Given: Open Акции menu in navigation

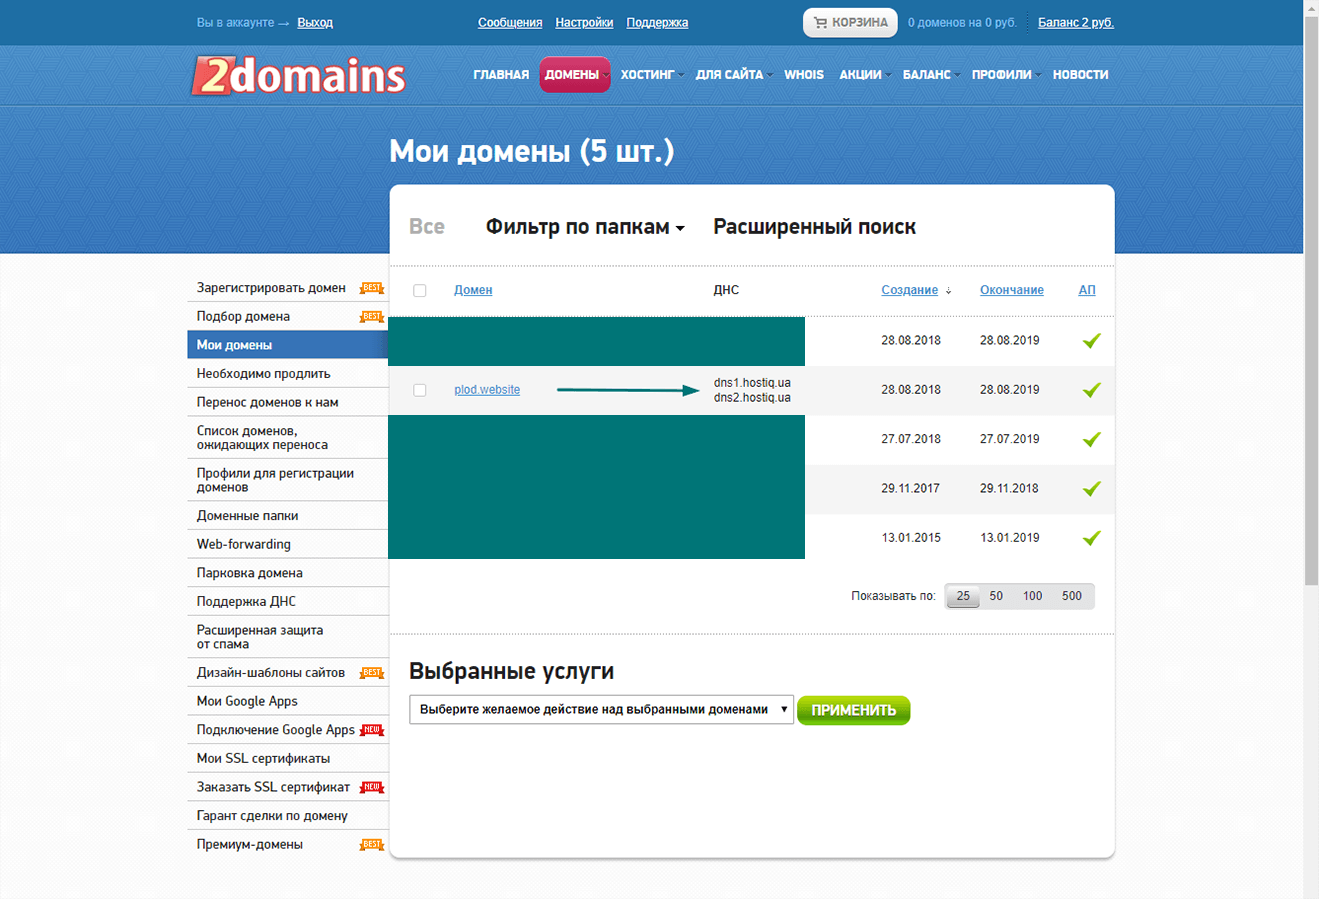Looking at the screenshot, I should pyautogui.click(x=864, y=74).
